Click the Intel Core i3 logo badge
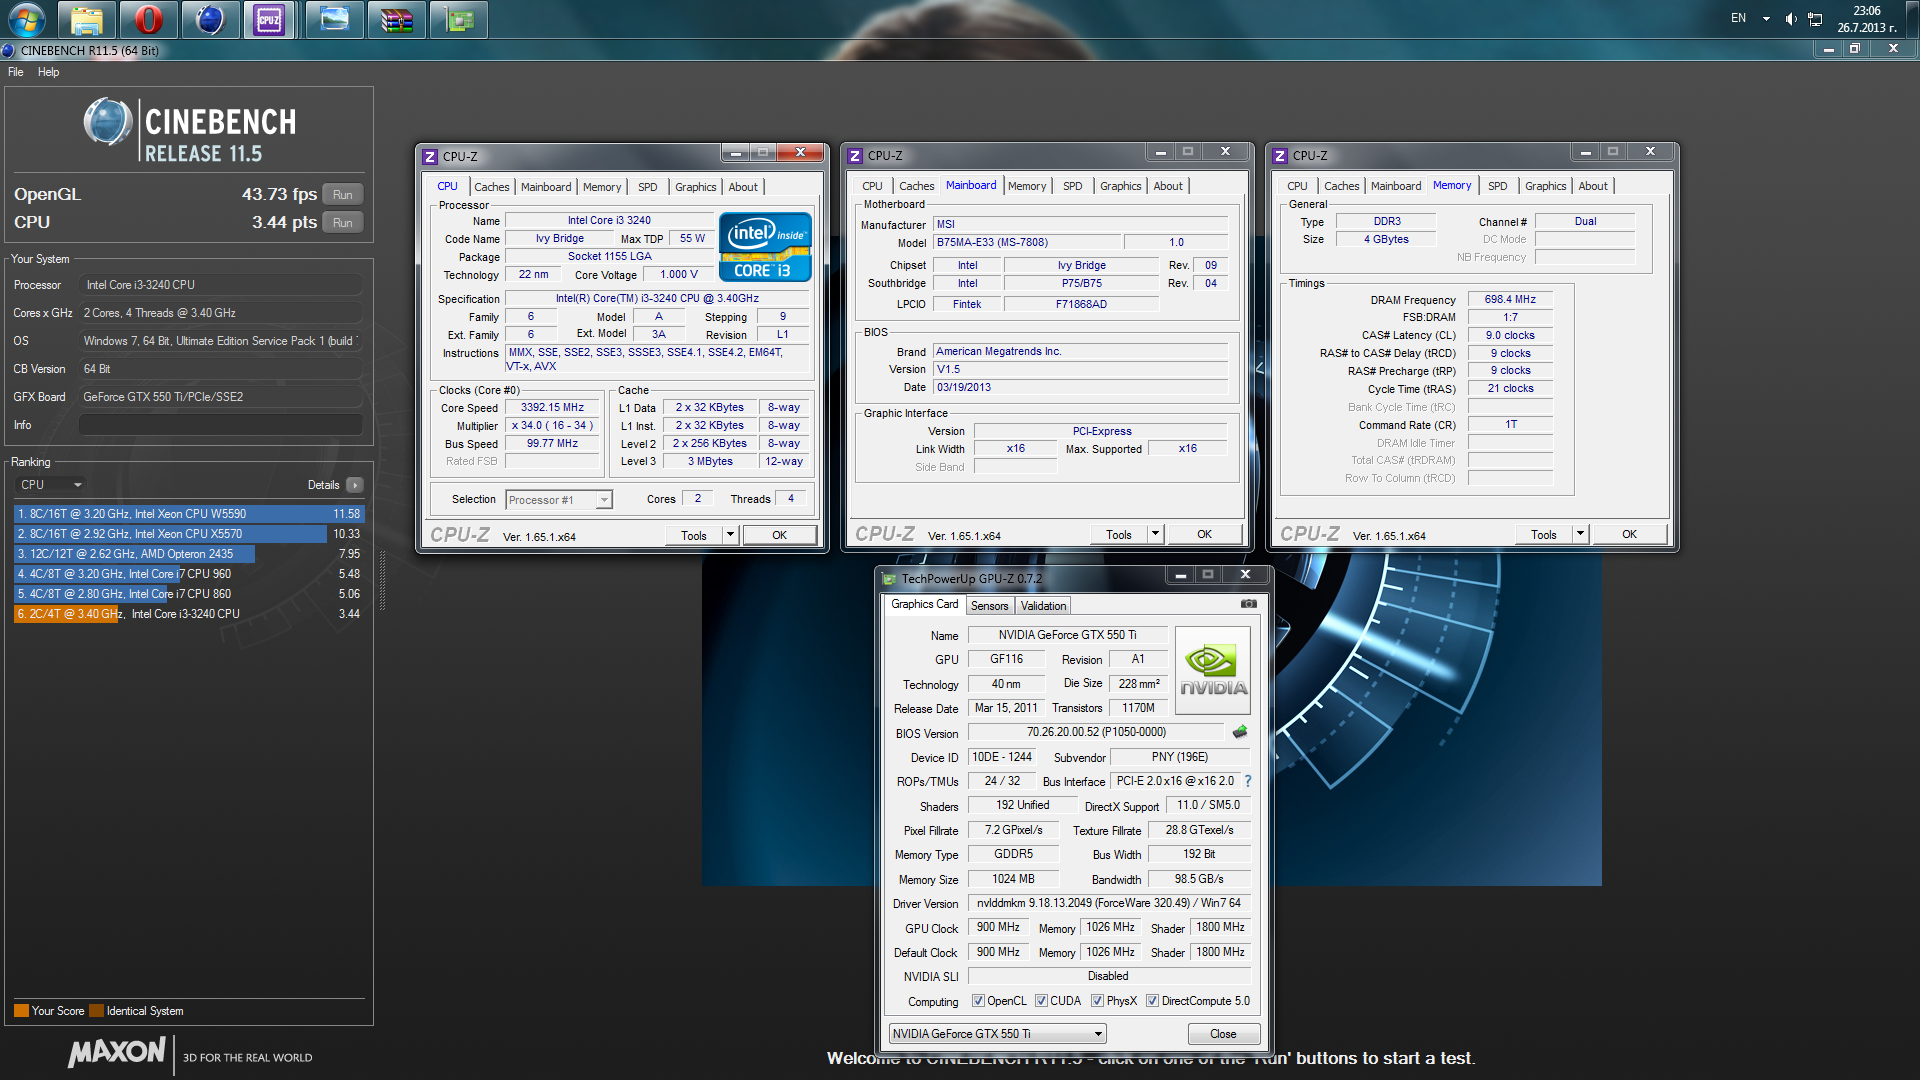Screen dimensions: 1920x1080 click(x=765, y=247)
